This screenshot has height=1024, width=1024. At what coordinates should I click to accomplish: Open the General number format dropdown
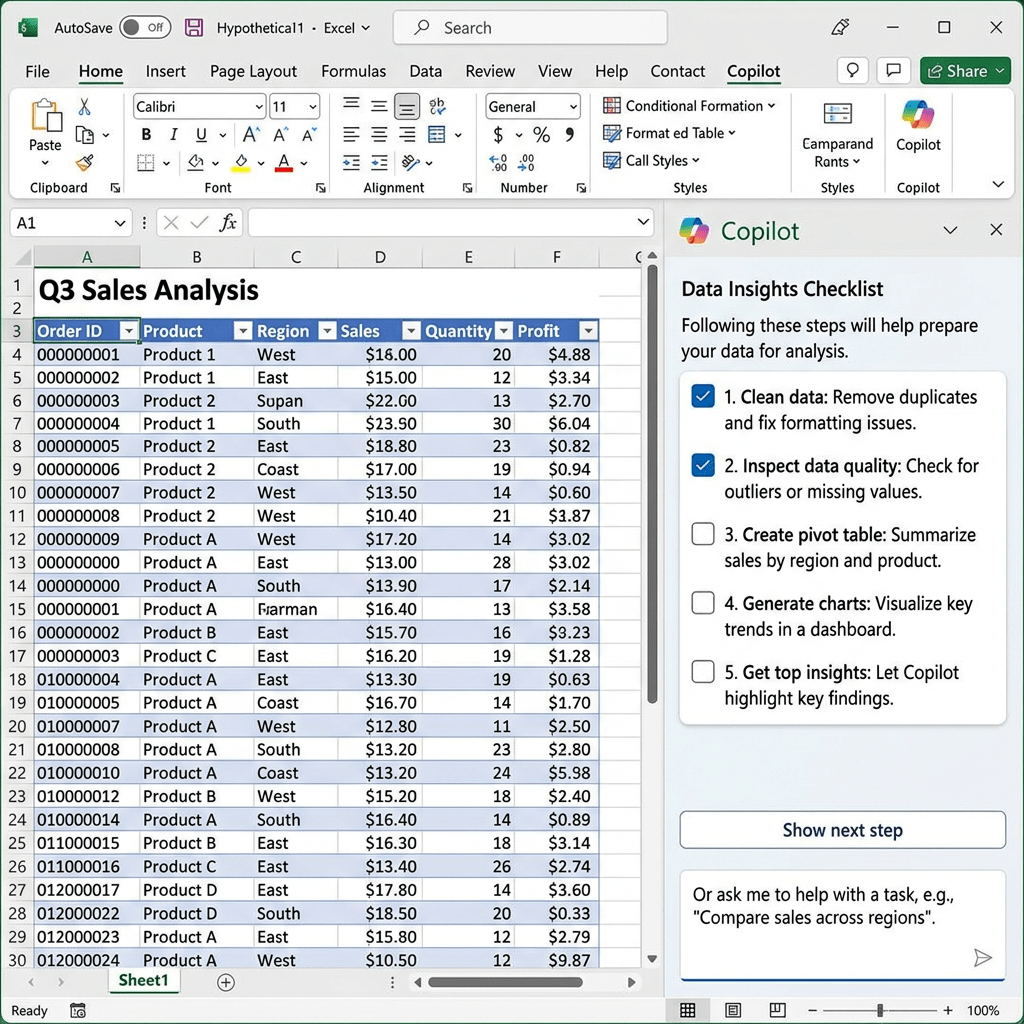click(573, 106)
